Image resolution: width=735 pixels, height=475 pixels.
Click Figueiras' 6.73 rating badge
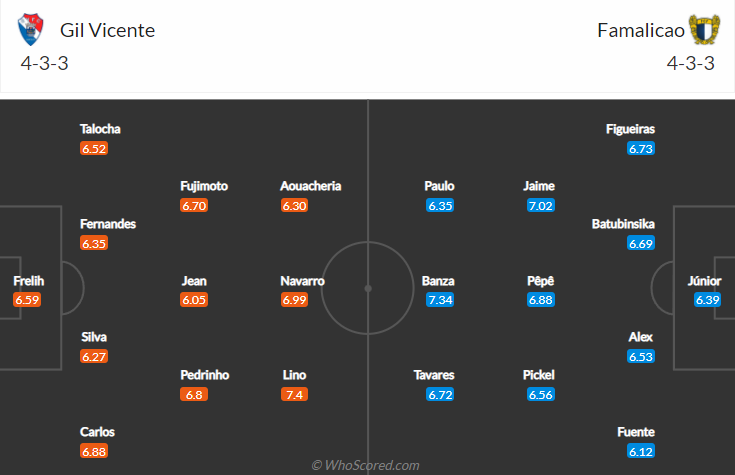click(641, 148)
